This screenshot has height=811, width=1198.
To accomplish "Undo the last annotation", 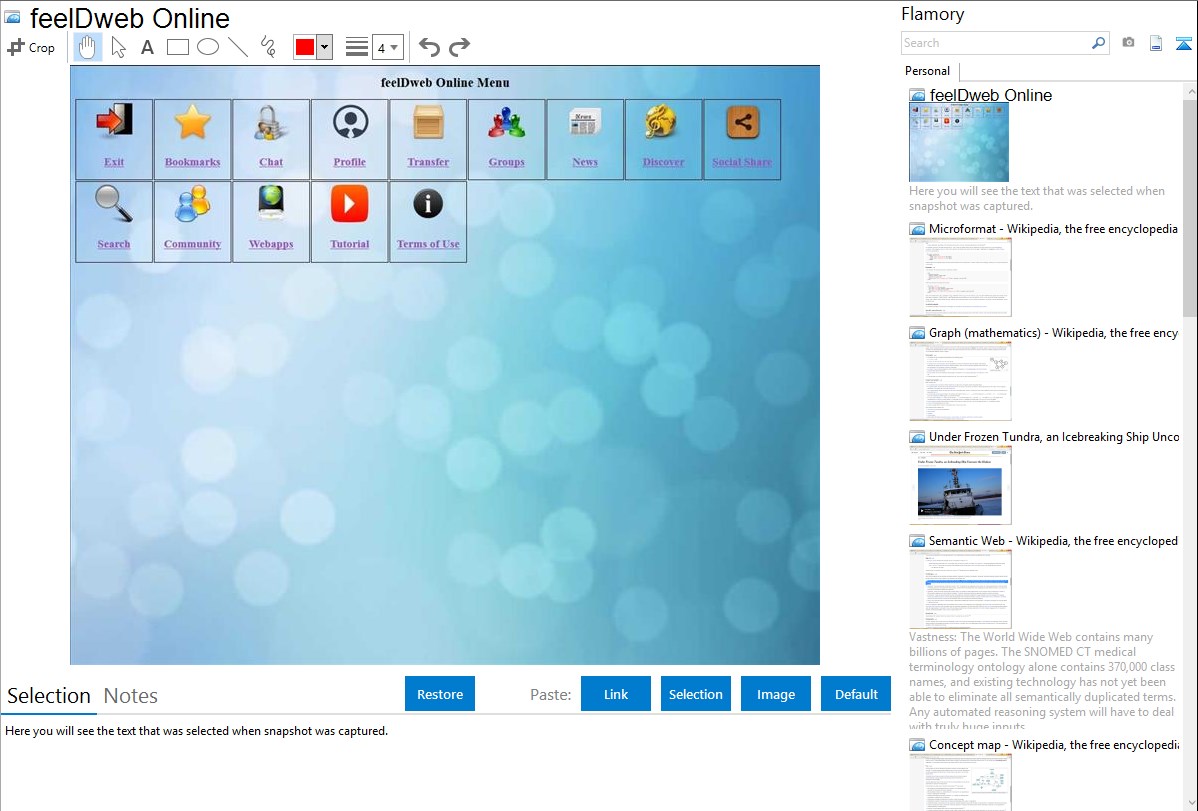I will [429, 47].
